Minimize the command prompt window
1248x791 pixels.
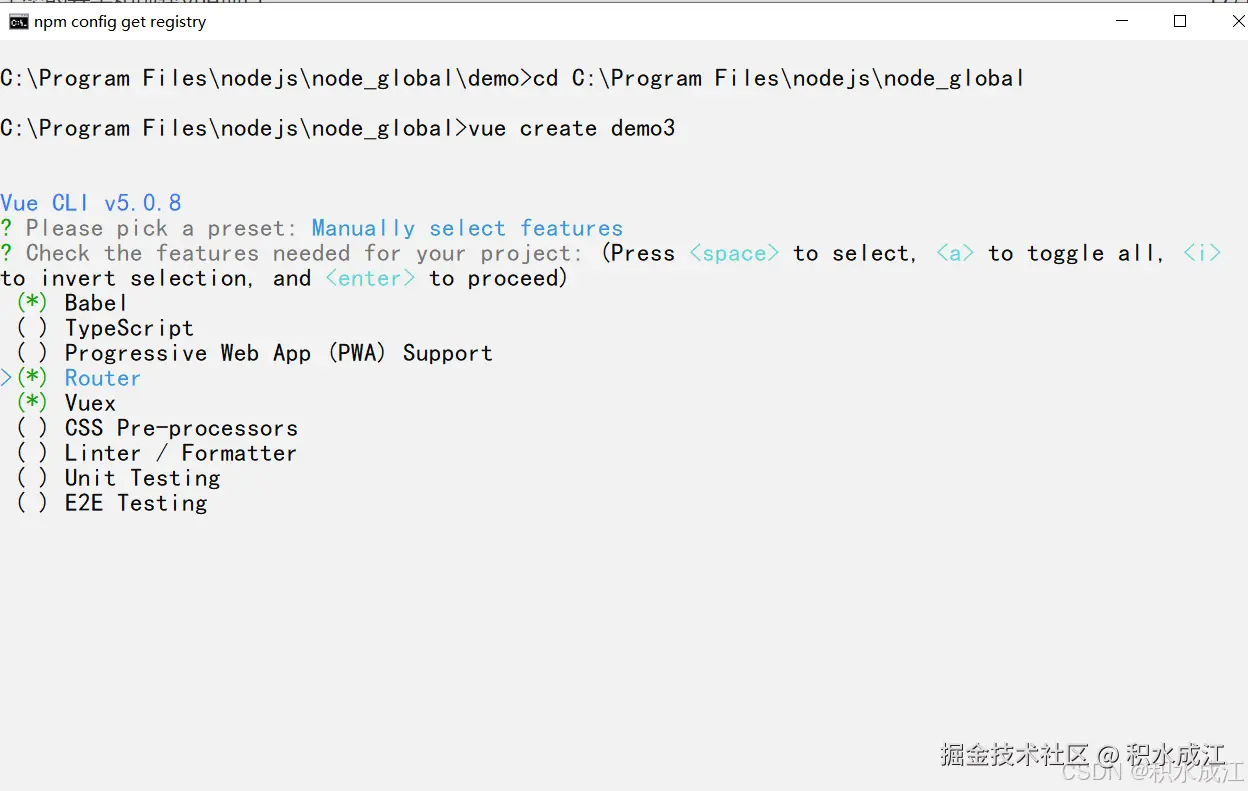click(1123, 21)
